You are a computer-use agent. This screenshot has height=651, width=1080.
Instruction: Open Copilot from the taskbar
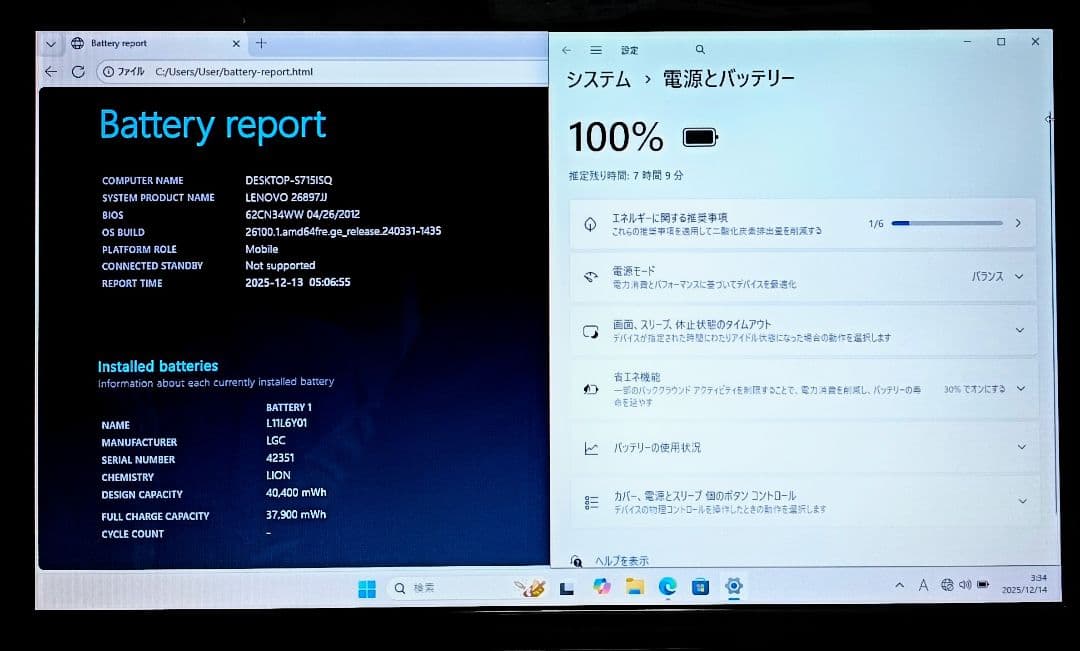(x=601, y=588)
